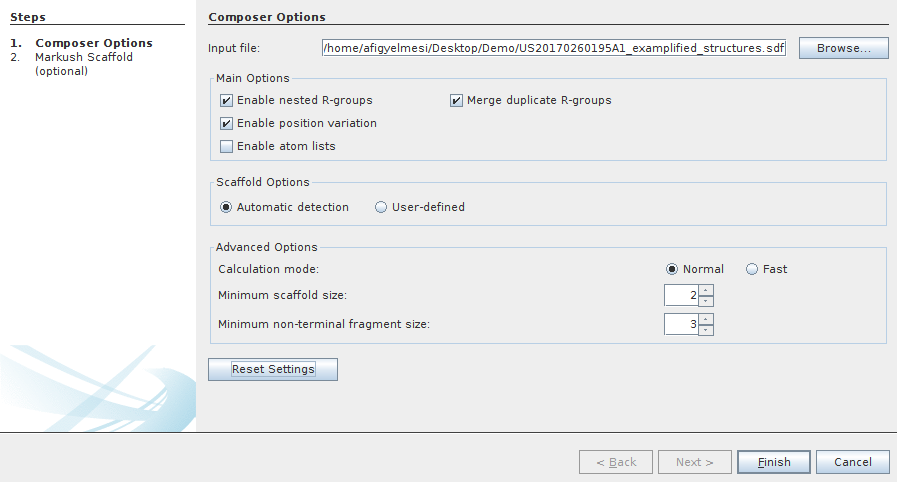Click the minimum scaffold size value field
This screenshot has width=897, height=482.
[x=681, y=295]
